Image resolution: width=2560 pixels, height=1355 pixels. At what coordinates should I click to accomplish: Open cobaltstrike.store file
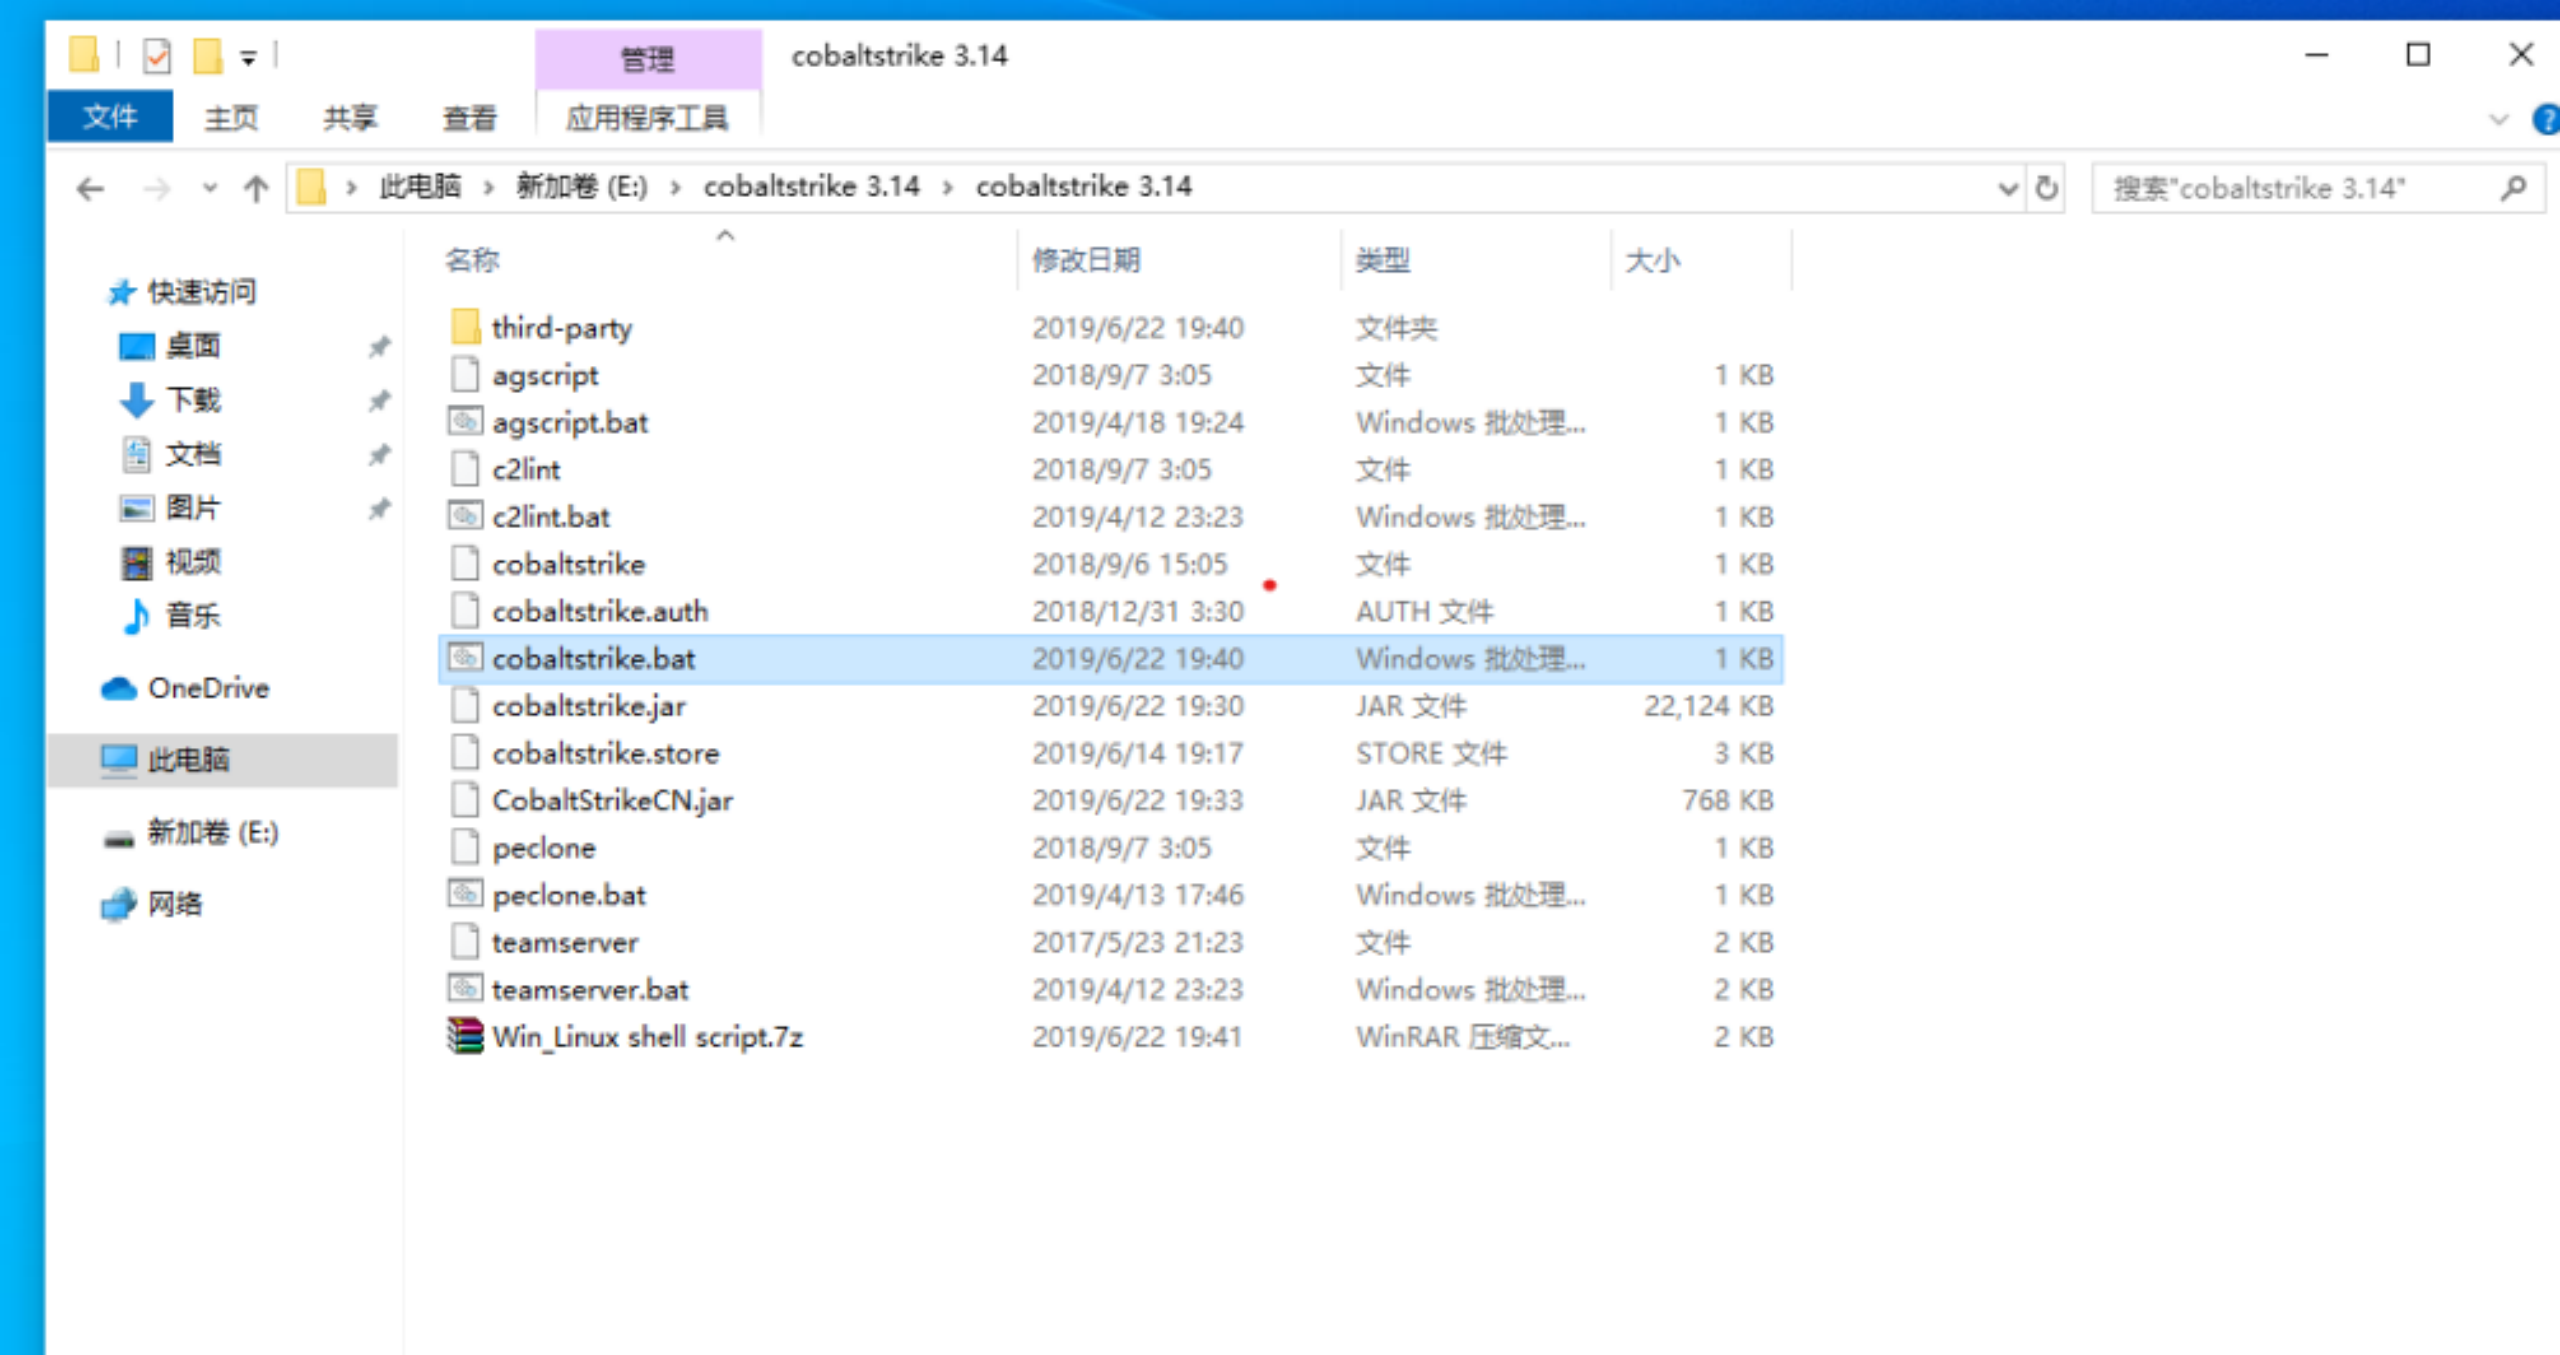point(604,752)
